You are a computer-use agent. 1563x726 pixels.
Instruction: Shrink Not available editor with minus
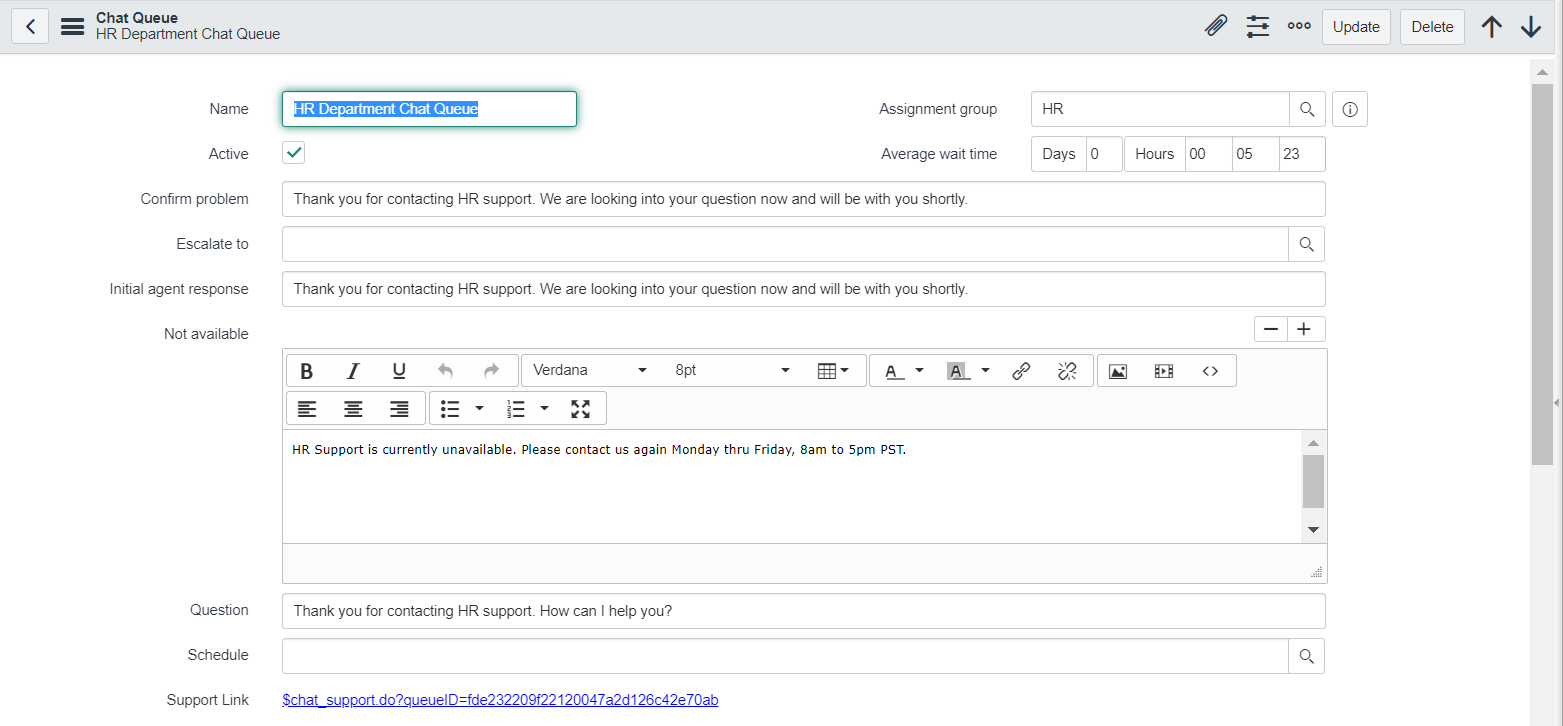1271,329
